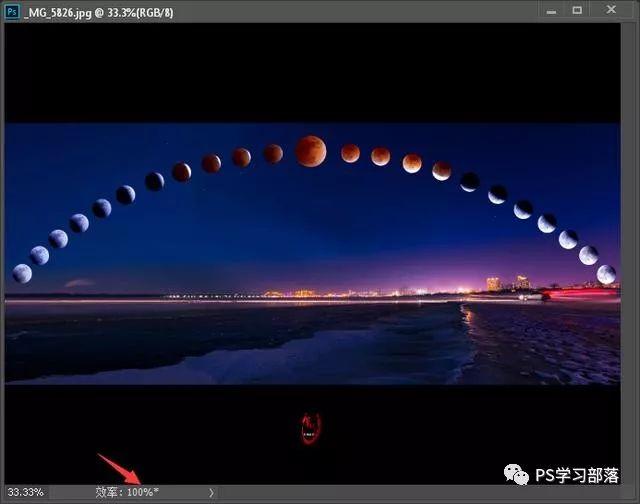Screen dimensions: 640x504
Task: Click the 效率: 100%* status readout
Action: click(x=127, y=492)
